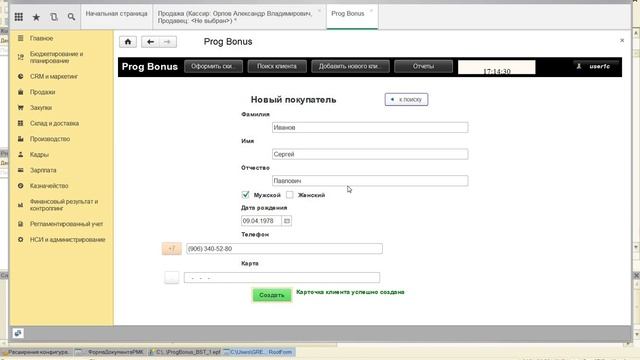640x360 pixels.
Task: Click Добавить нового кли... button
Action: (350, 66)
